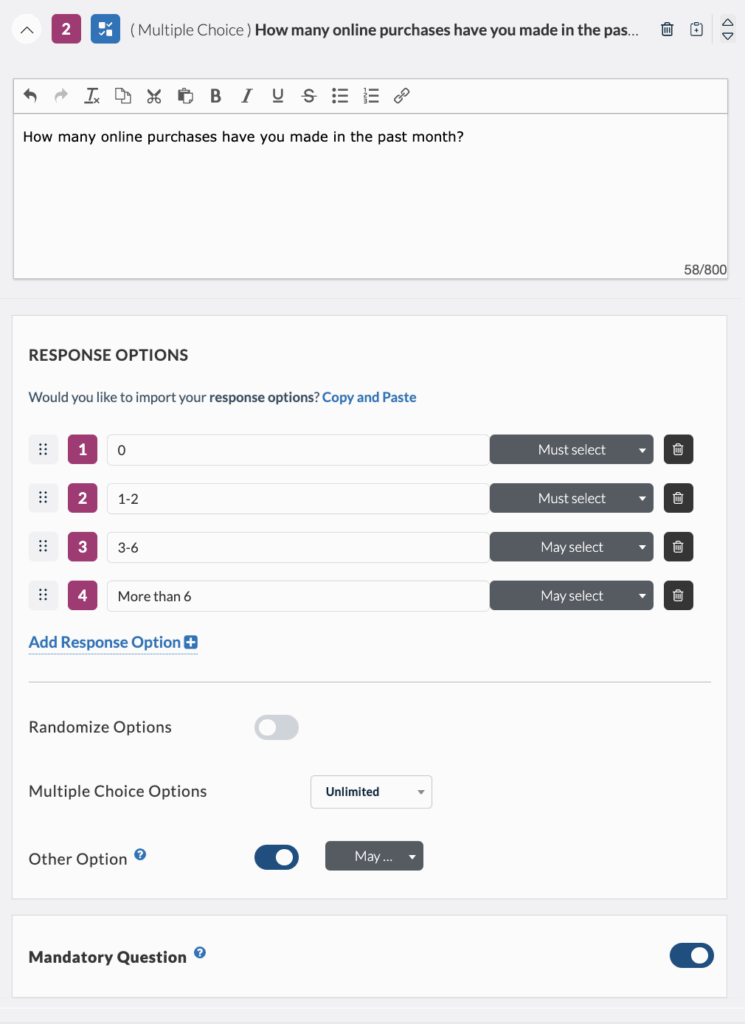This screenshot has width=745, height=1024.
Task: Insert a hyperlink in the question
Action: coord(402,96)
